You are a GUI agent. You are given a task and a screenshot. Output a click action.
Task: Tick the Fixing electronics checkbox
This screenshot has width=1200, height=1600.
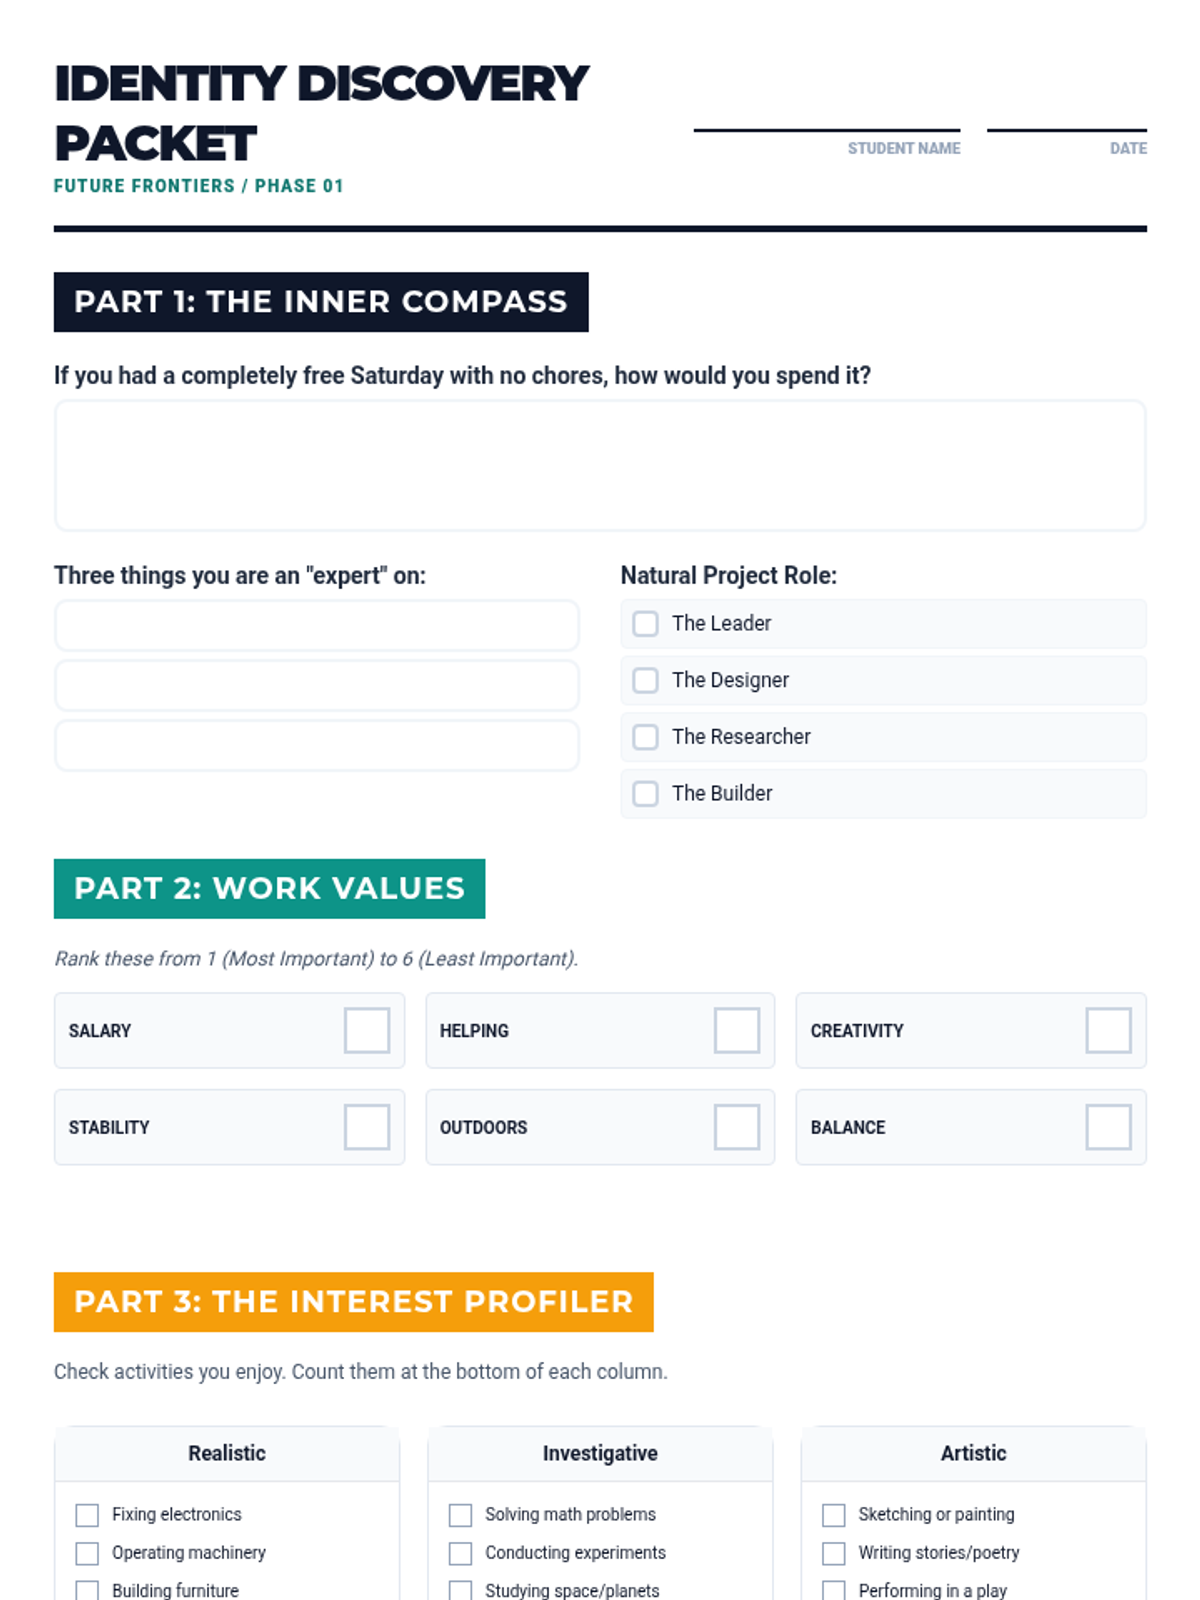click(x=88, y=1515)
